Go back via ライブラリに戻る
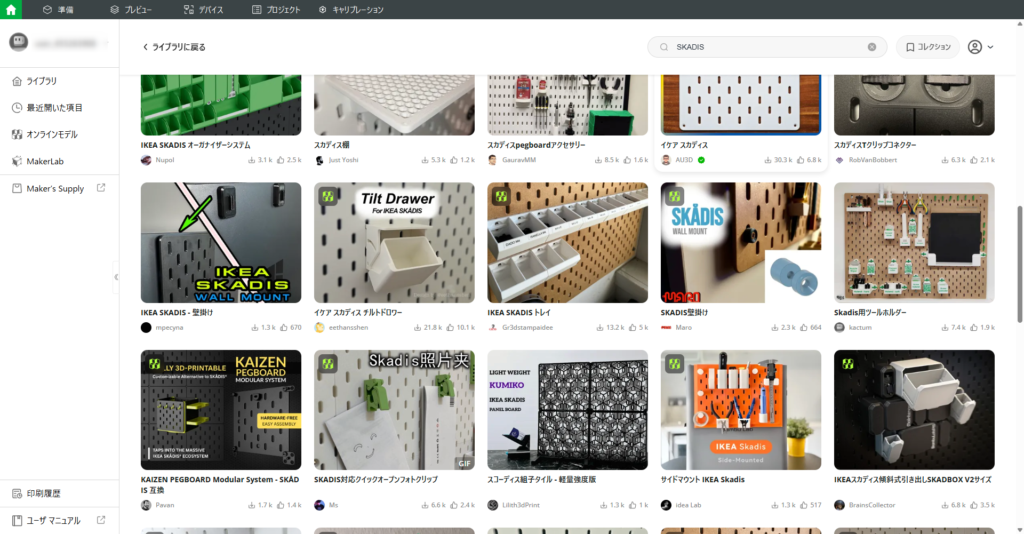The image size is (1024, 534). [x=174, y=47]
